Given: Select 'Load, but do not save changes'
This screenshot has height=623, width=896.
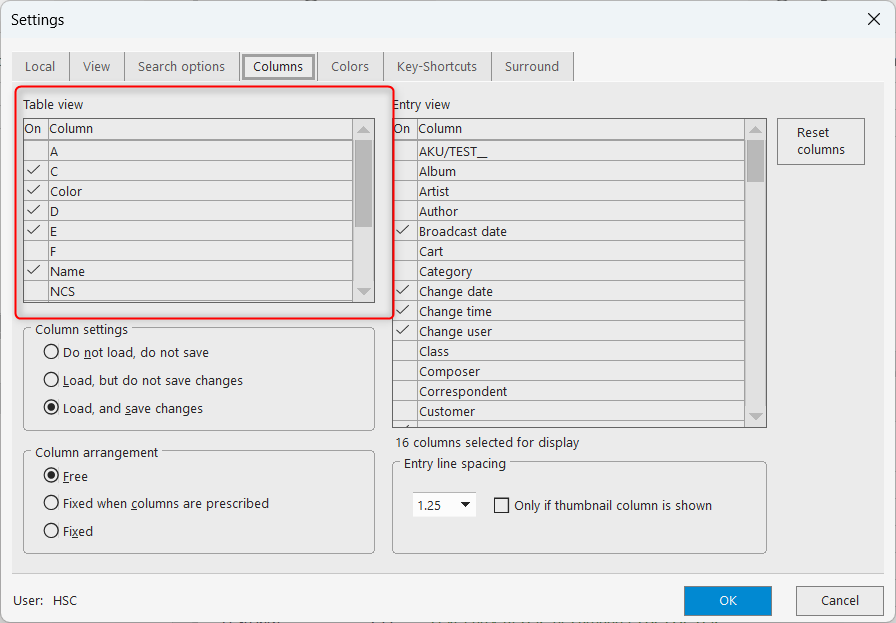Looking at the screenshot, I should click(51, 380).
